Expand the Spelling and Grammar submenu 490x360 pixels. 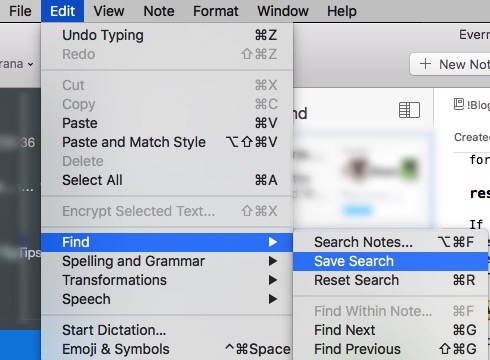[273, 261]
